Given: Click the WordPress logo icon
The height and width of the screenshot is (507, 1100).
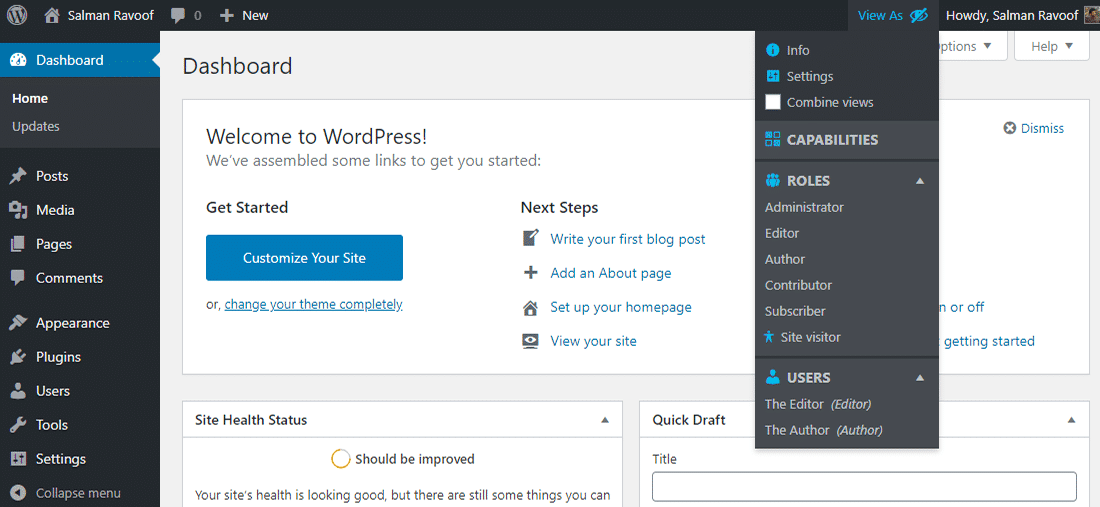Looking at the screenshot, I should pos(17,15).
